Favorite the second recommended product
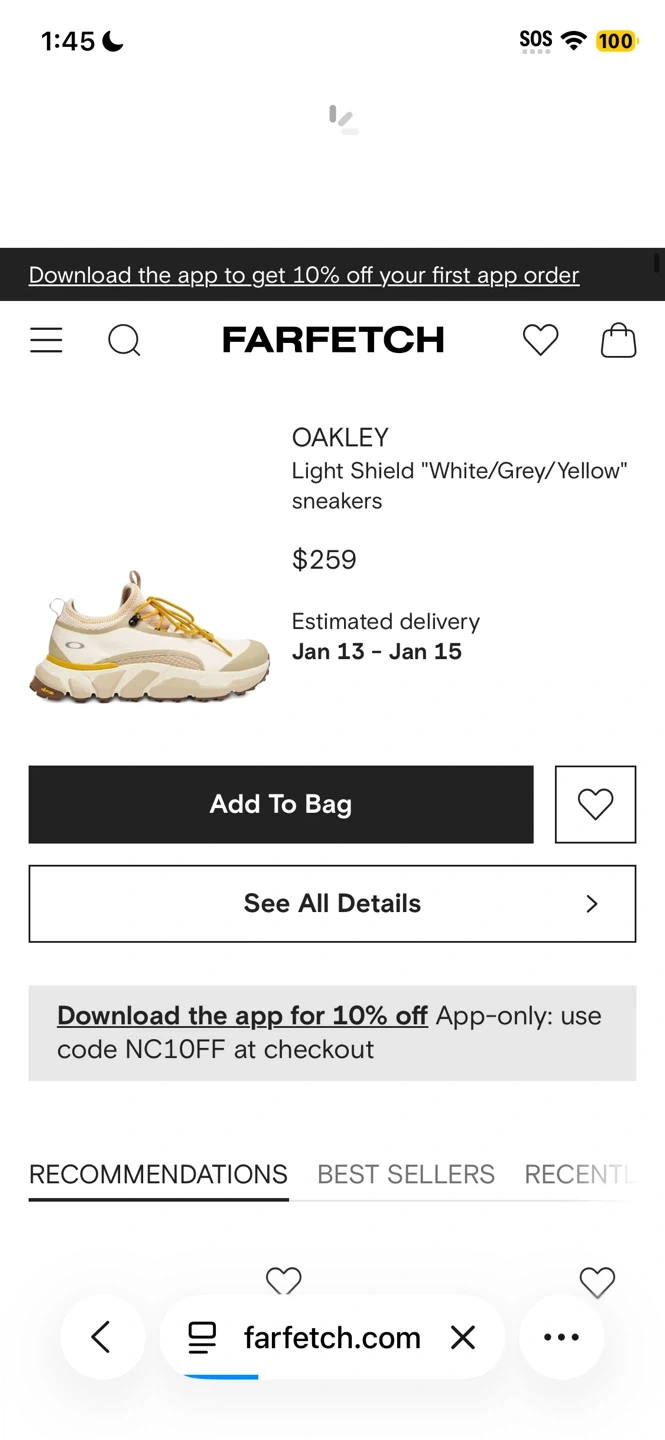Image resolution: width=665 pixels, height=1440 pixels. 597,1281
